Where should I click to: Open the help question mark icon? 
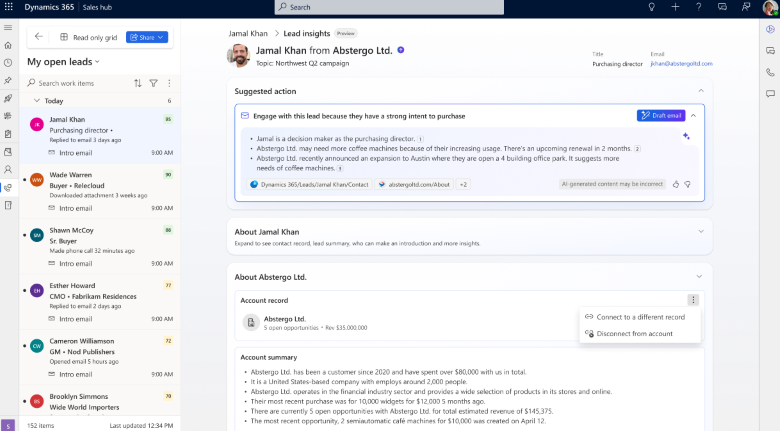(698, 7)
